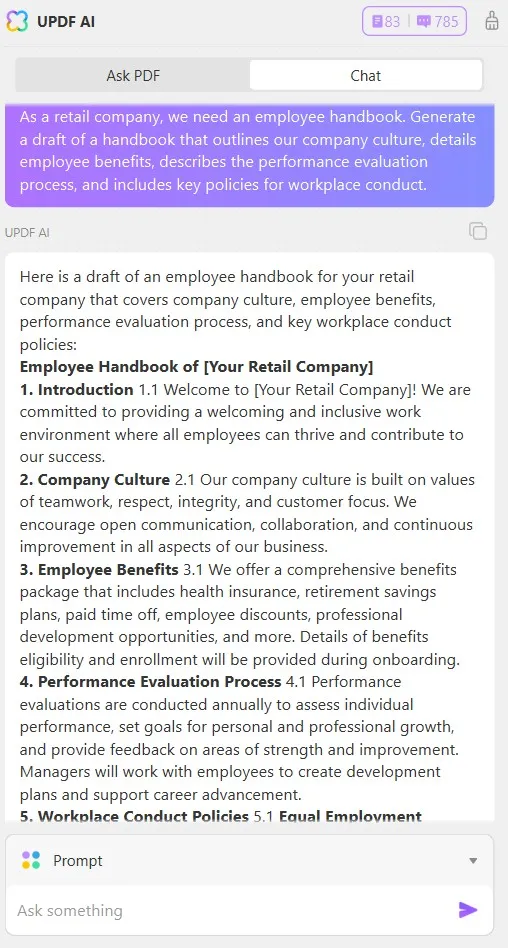Click the 4. Performance Evaluation Process heading

(x=151, y=681)
